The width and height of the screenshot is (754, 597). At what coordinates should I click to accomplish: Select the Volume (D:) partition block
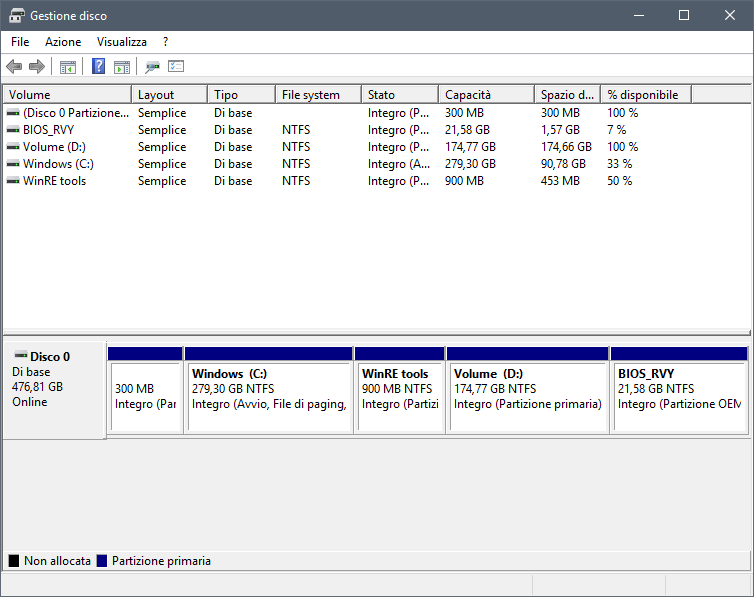(528, 390)
